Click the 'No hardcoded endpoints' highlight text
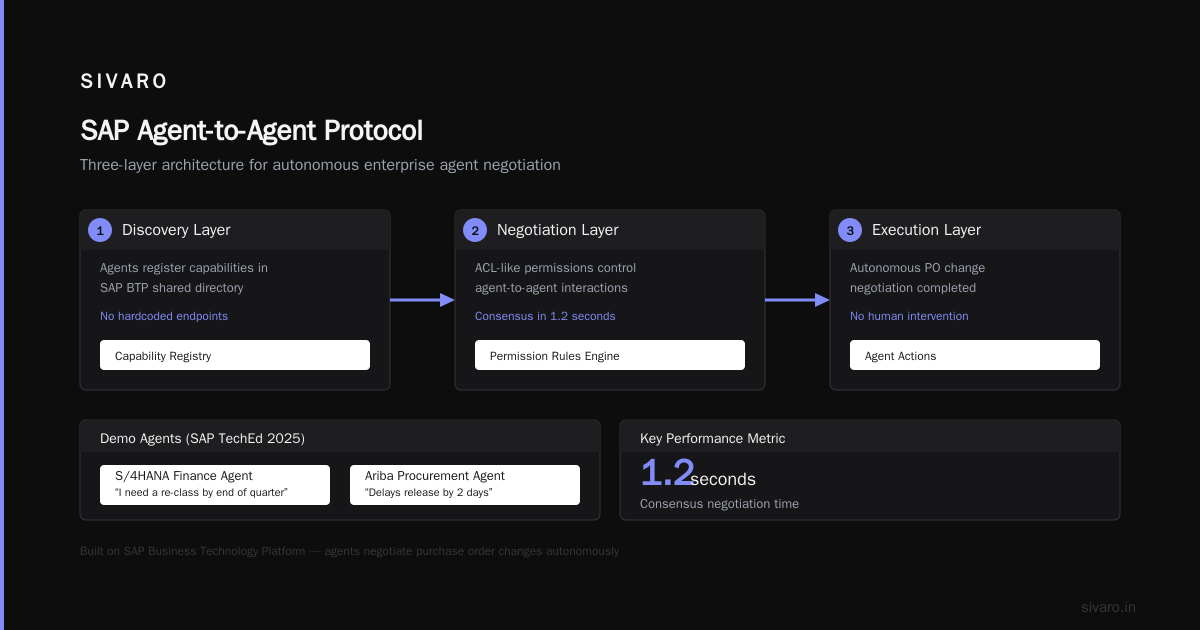The image size is (1200, 630). [164, 316]
